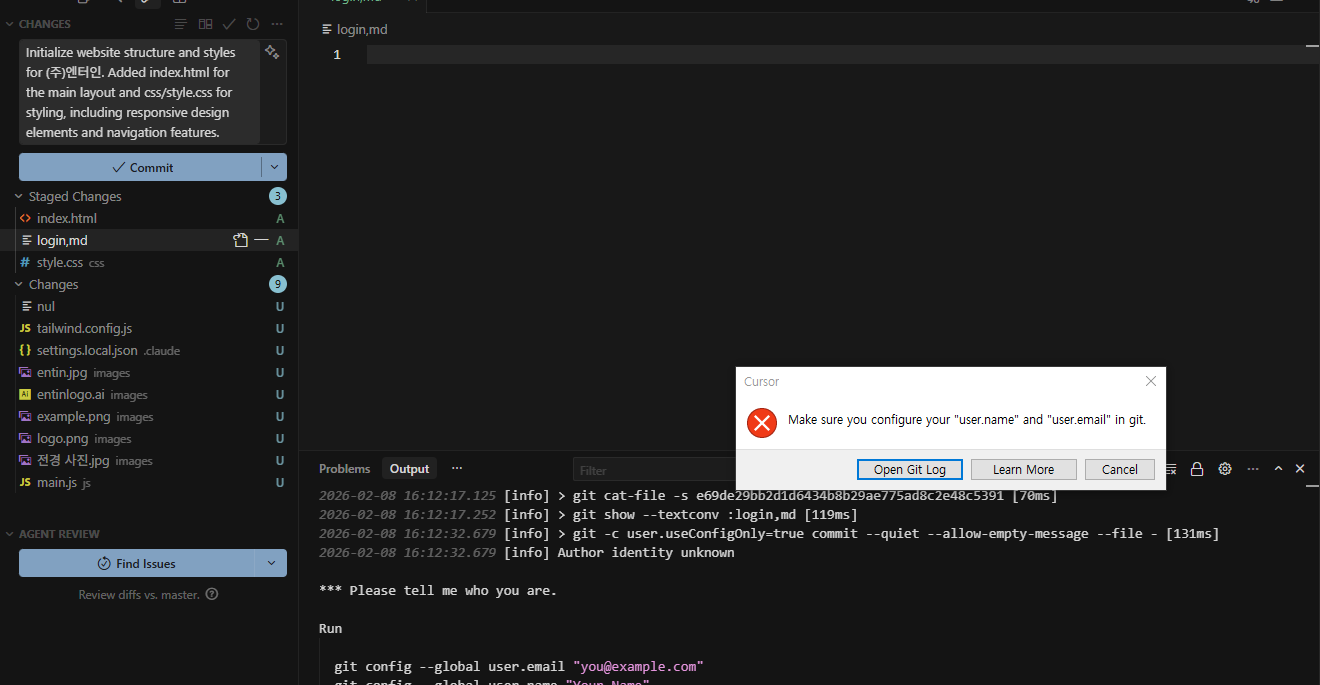Close the Cursor error dialog

(1150, 381)
